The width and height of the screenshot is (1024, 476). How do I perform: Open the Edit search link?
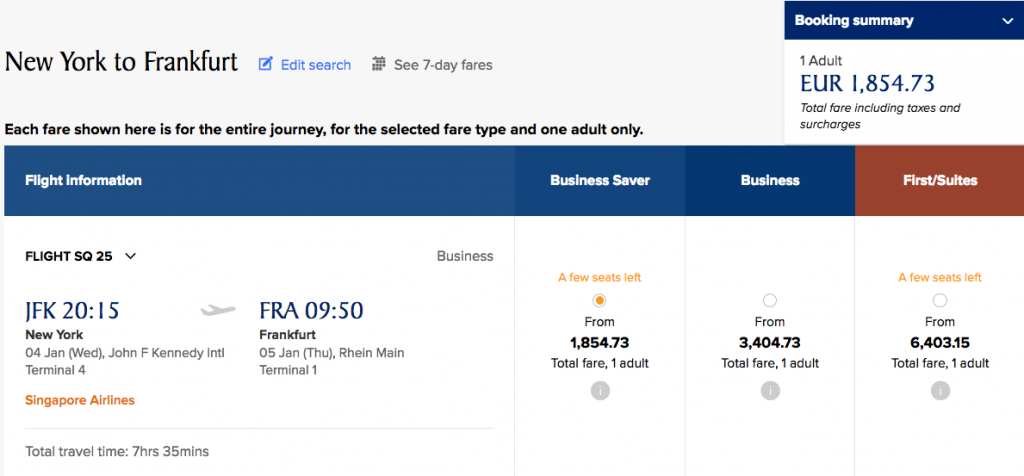tap(315, 64)
